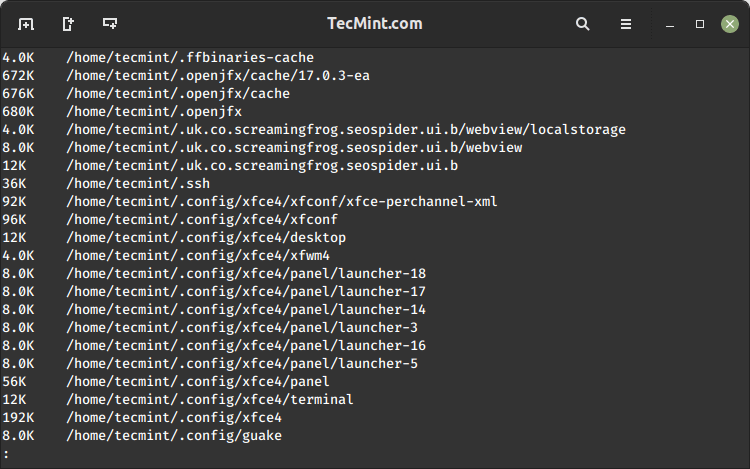Screen dimensions: 750x469
Task: Minimize the terminal window
Action: pyautogui.click(x=671, y=23)
